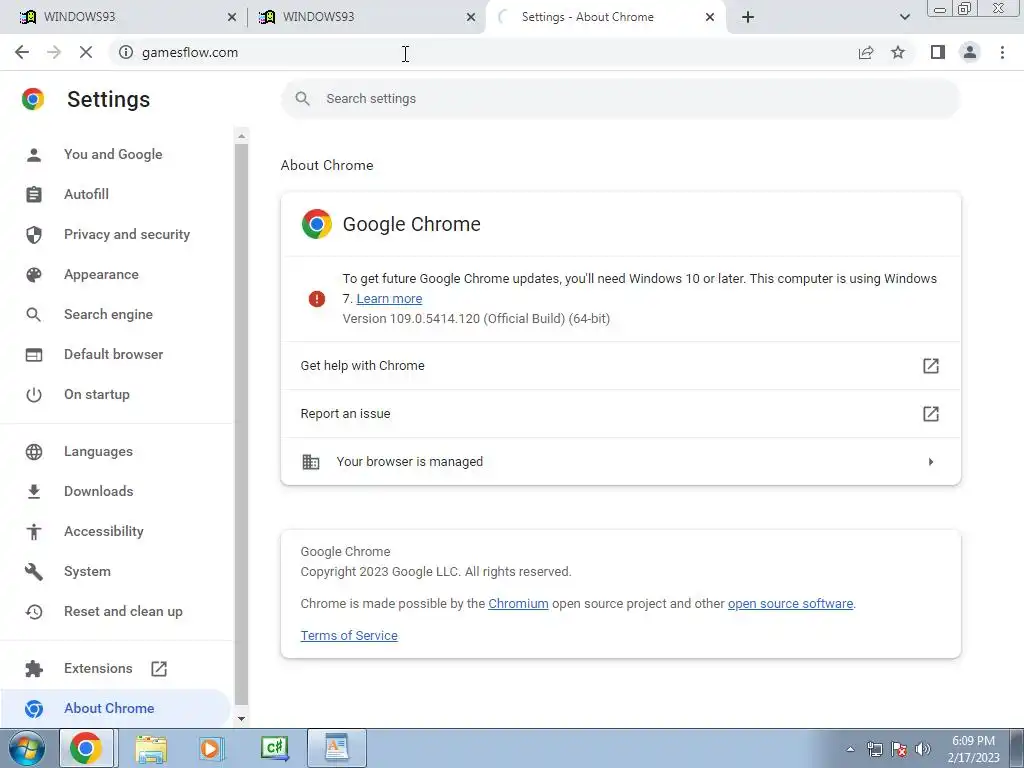The width and height of the screenshot is (1024, 768).
Task: Open Reset and clean up settings
Action: pos(123,611)
